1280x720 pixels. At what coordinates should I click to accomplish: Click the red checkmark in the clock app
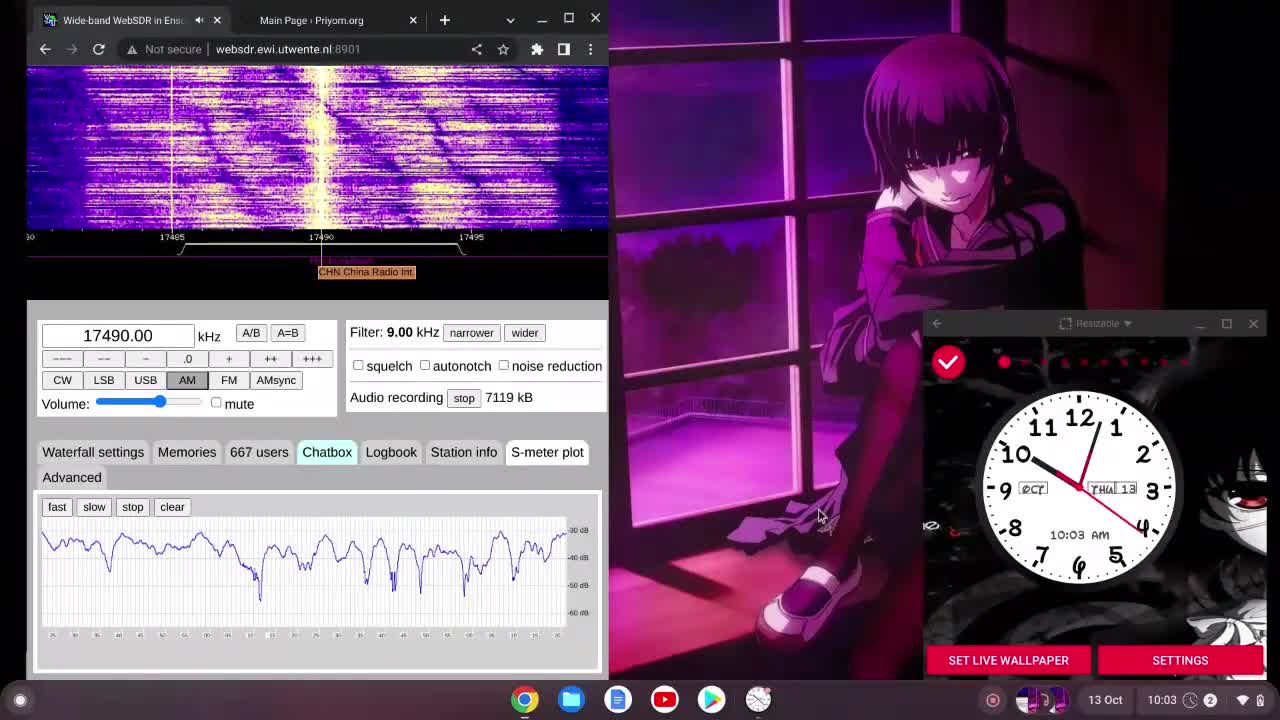pos(948,362)
